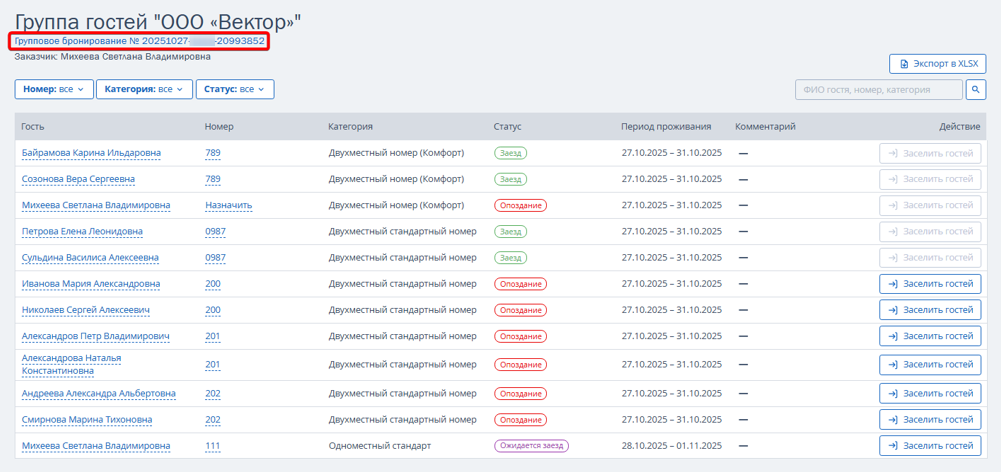Image resolution: width=1001 pixels, height=472 pixels.
Task: Open the Статус filter dropdown
Action: pyautogui.click(x=235, y=90)
